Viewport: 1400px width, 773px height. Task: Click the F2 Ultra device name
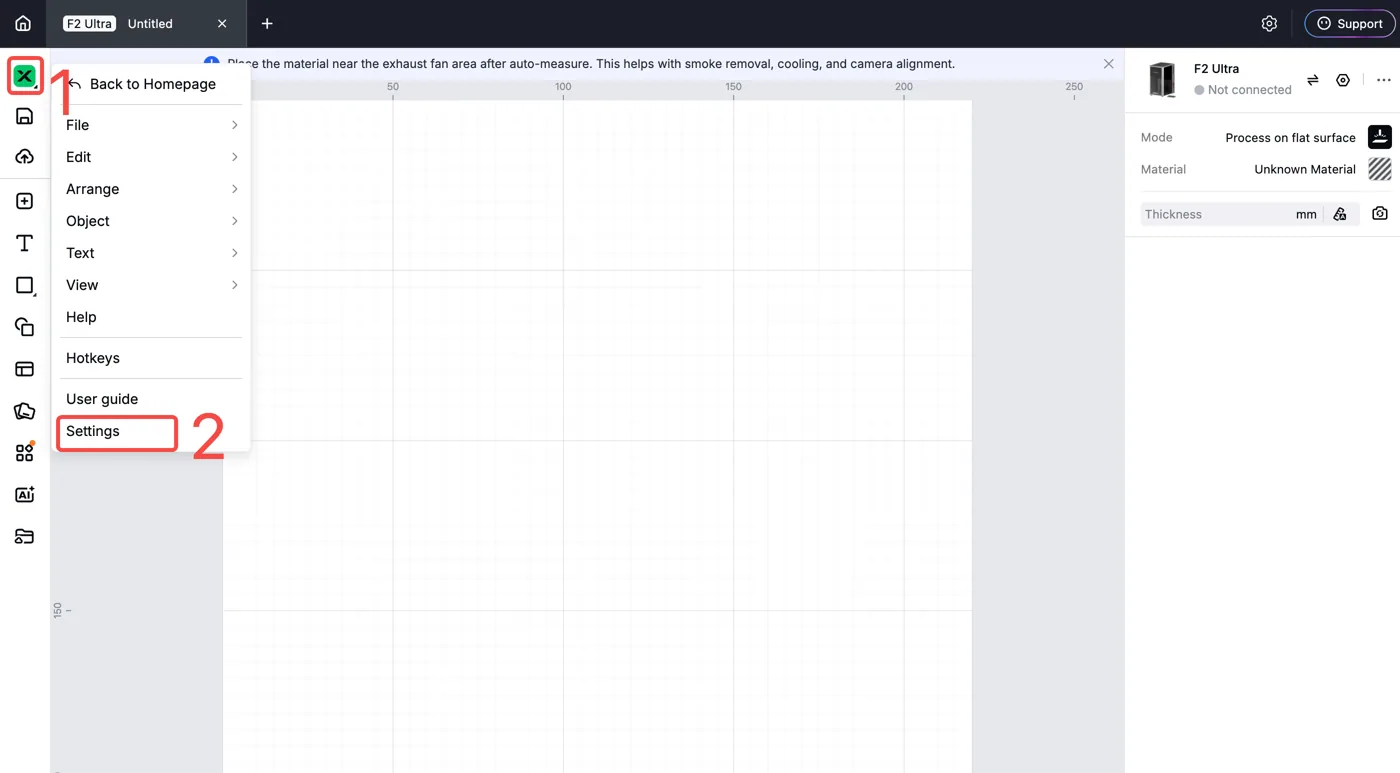[1216, 69]
